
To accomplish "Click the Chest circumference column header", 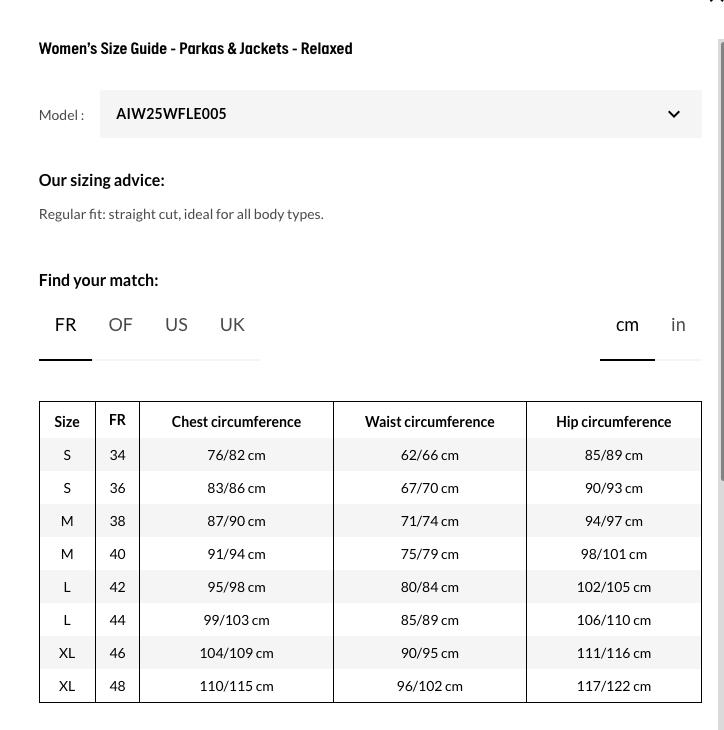I will tap(236, 422).
